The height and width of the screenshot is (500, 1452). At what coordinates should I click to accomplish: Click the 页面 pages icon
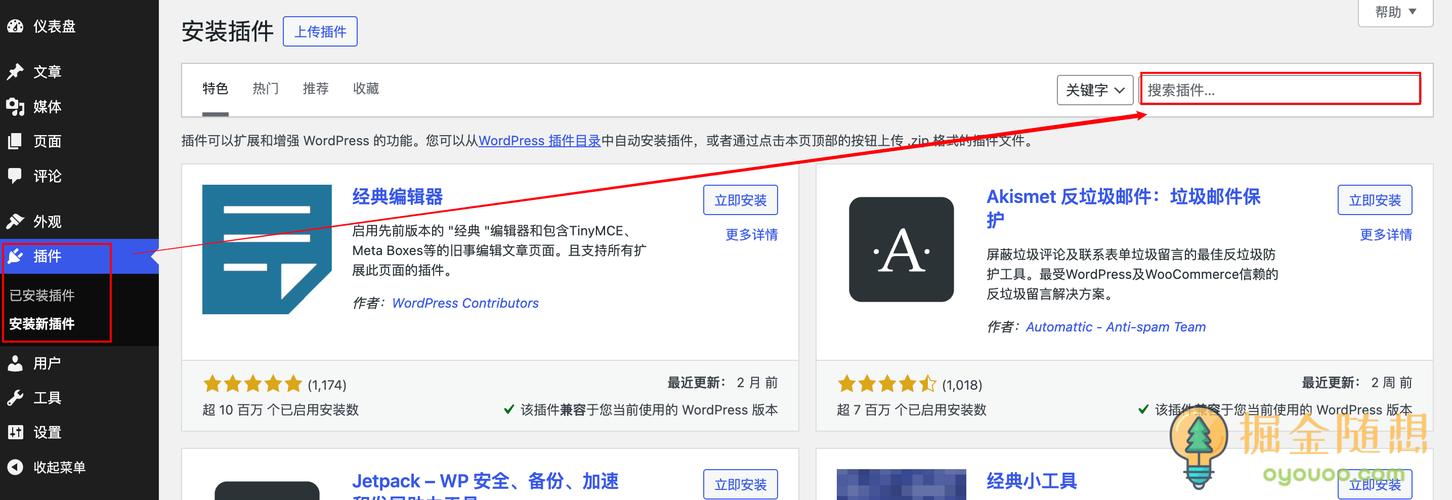(x=15, y=141)
